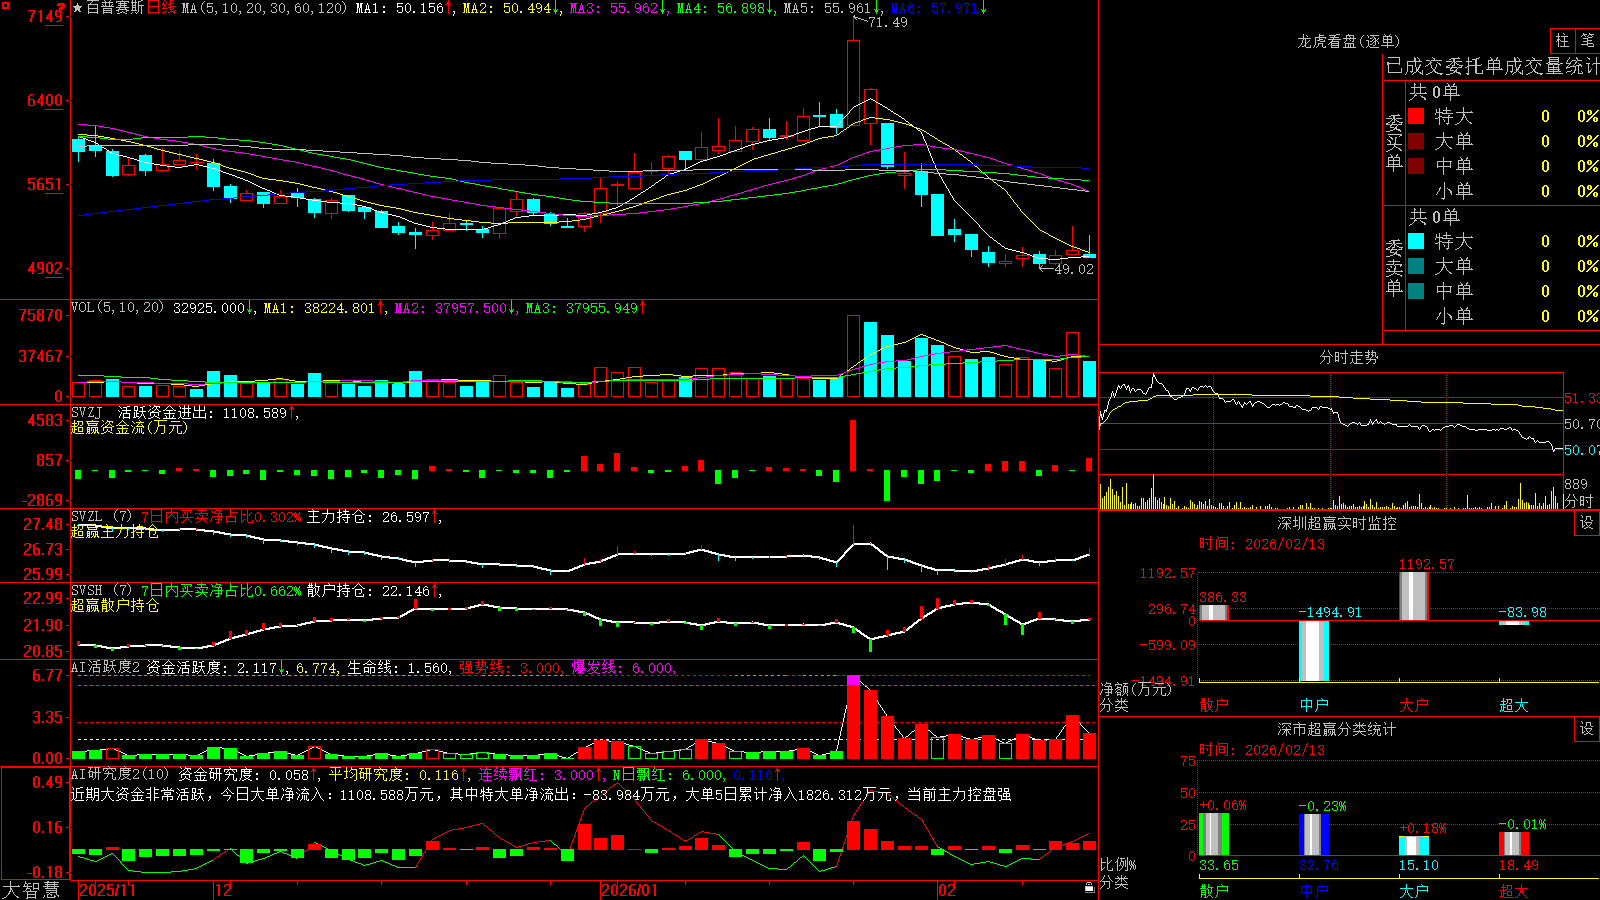Click the -1494.91 中户 bar in realtime monitor
1600x900 pixels.
pos(1314,651)
